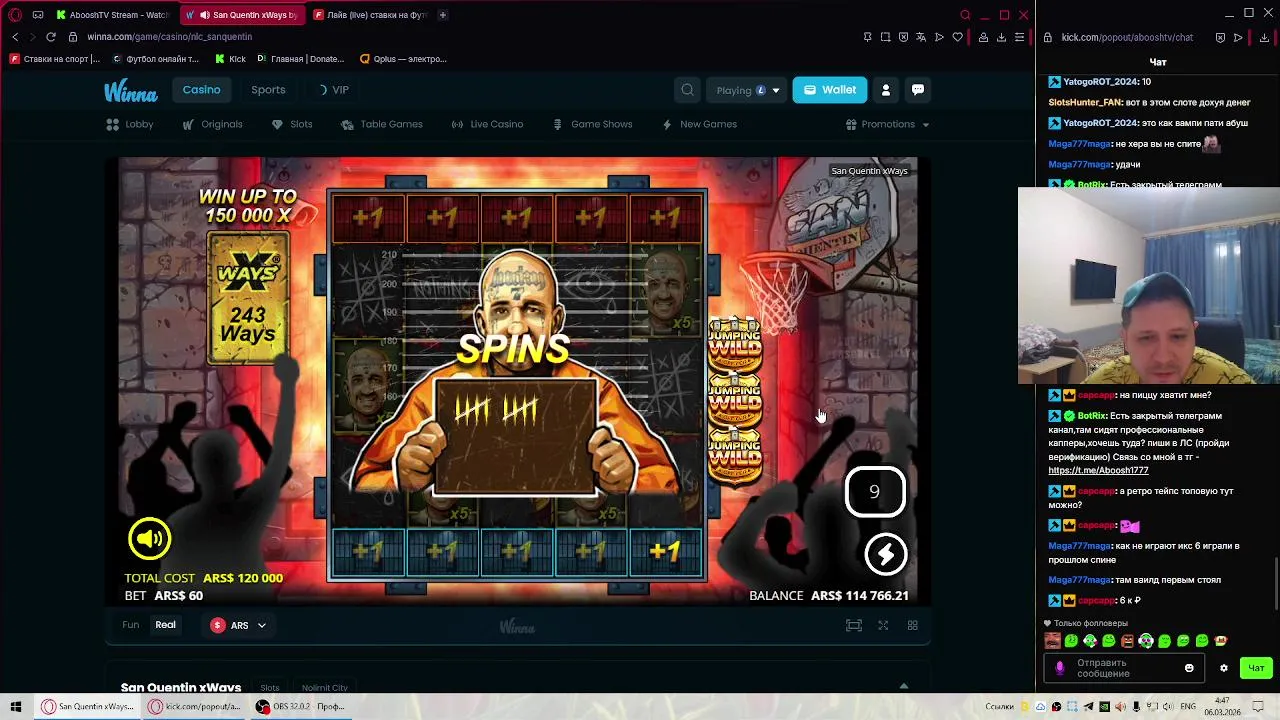Take a page snapshot with the toolbar icon
The height and width of the screenshot is (720, 1280).
pos(885,37)
